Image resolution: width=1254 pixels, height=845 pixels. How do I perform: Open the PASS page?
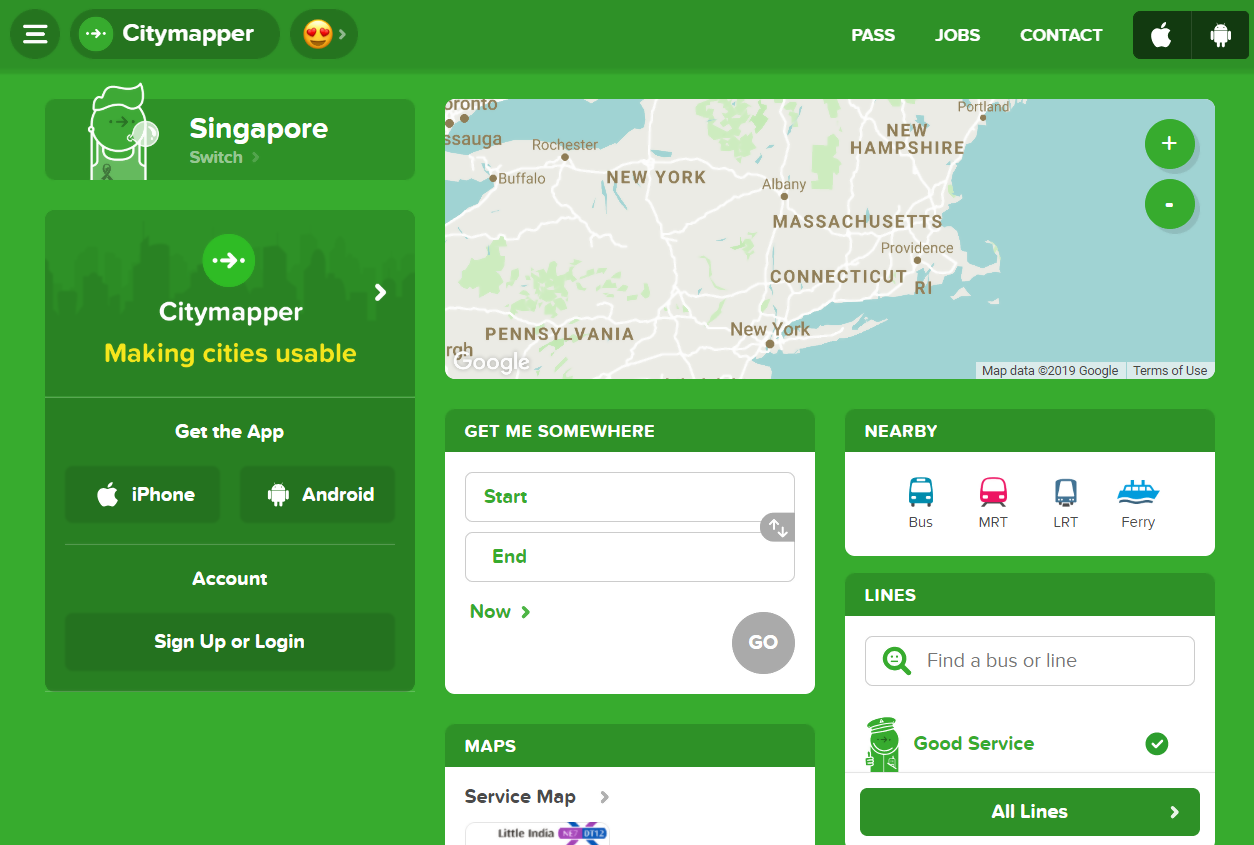point(873,35)
